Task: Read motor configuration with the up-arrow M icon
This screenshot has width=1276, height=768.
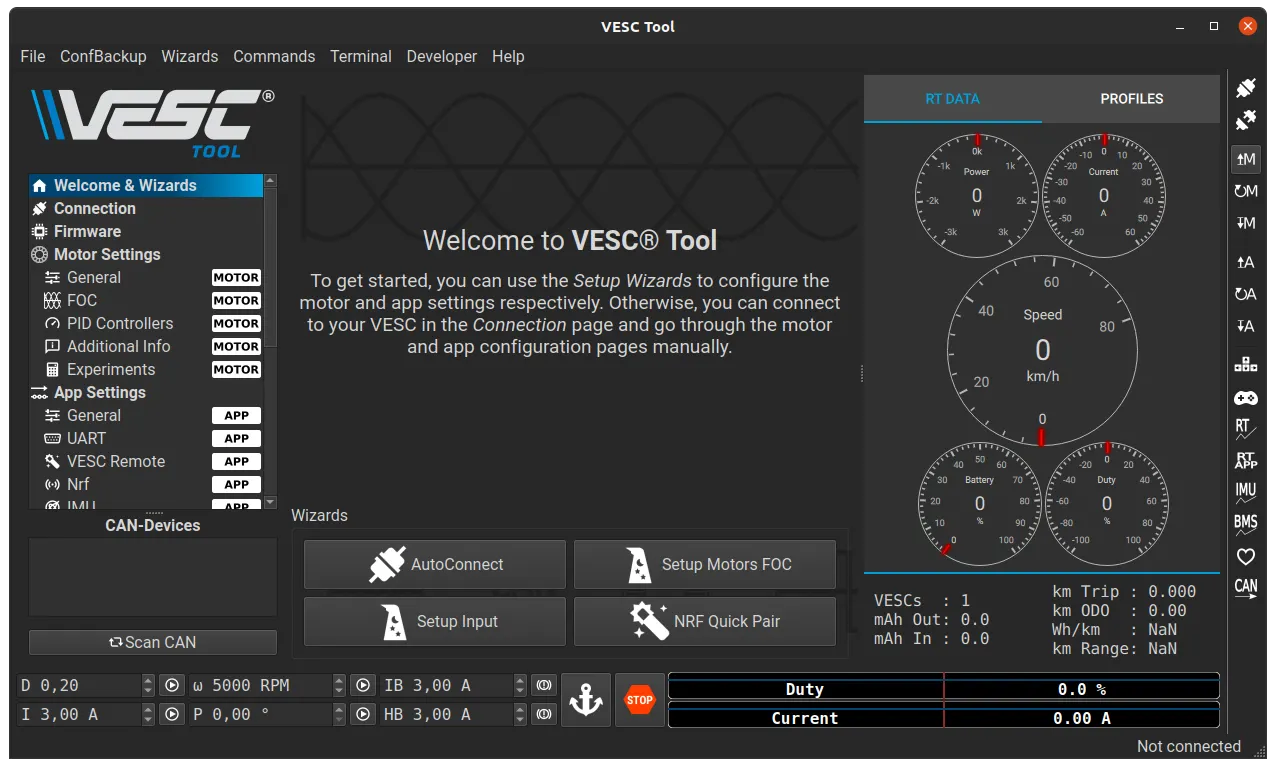Action: [x=1245, y=159]
